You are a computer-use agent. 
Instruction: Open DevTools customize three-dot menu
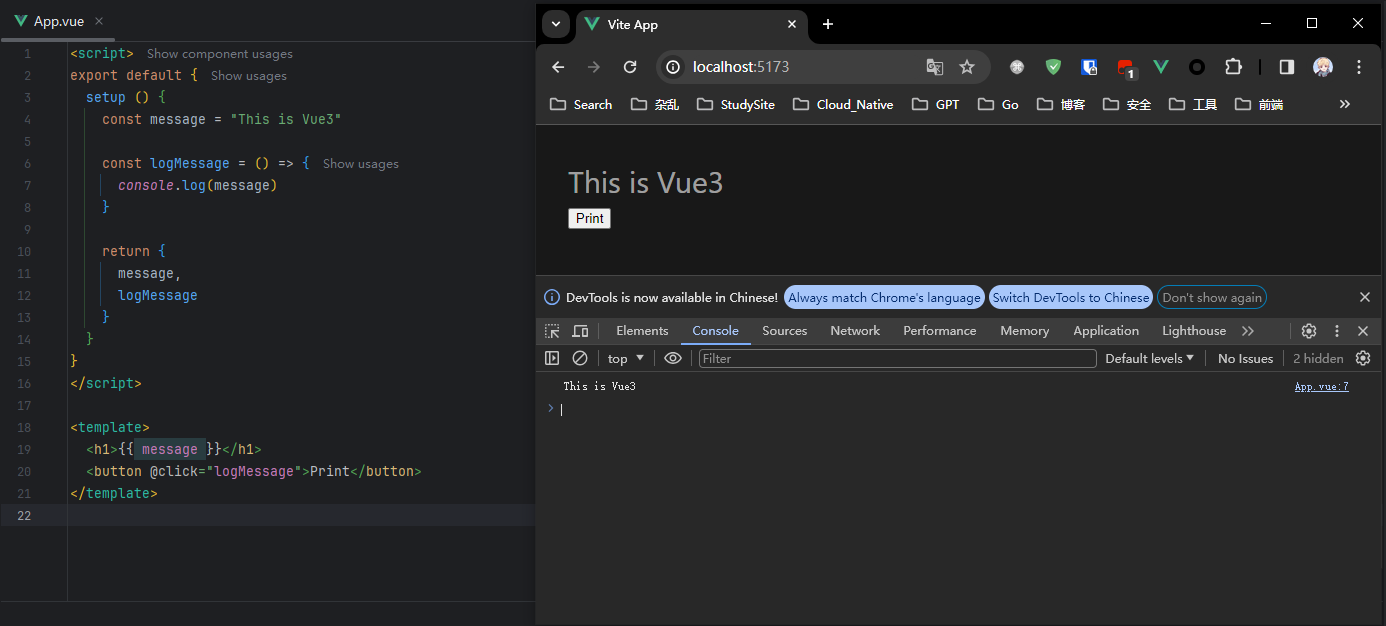click(1337, 331)
